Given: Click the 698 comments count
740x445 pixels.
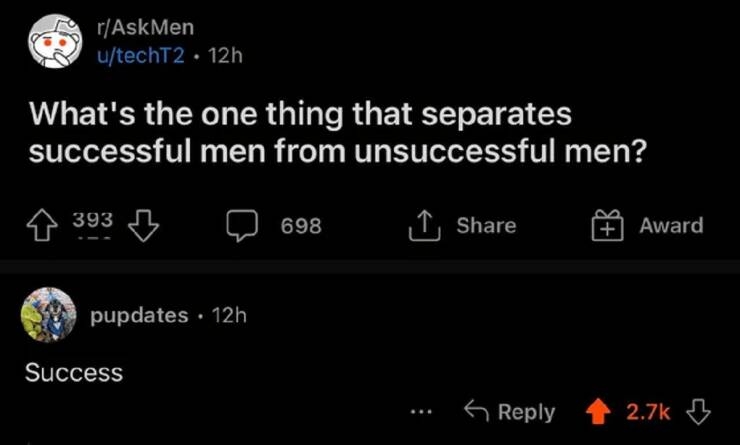Looking at the screenshot, I should [x=300, y=227].
